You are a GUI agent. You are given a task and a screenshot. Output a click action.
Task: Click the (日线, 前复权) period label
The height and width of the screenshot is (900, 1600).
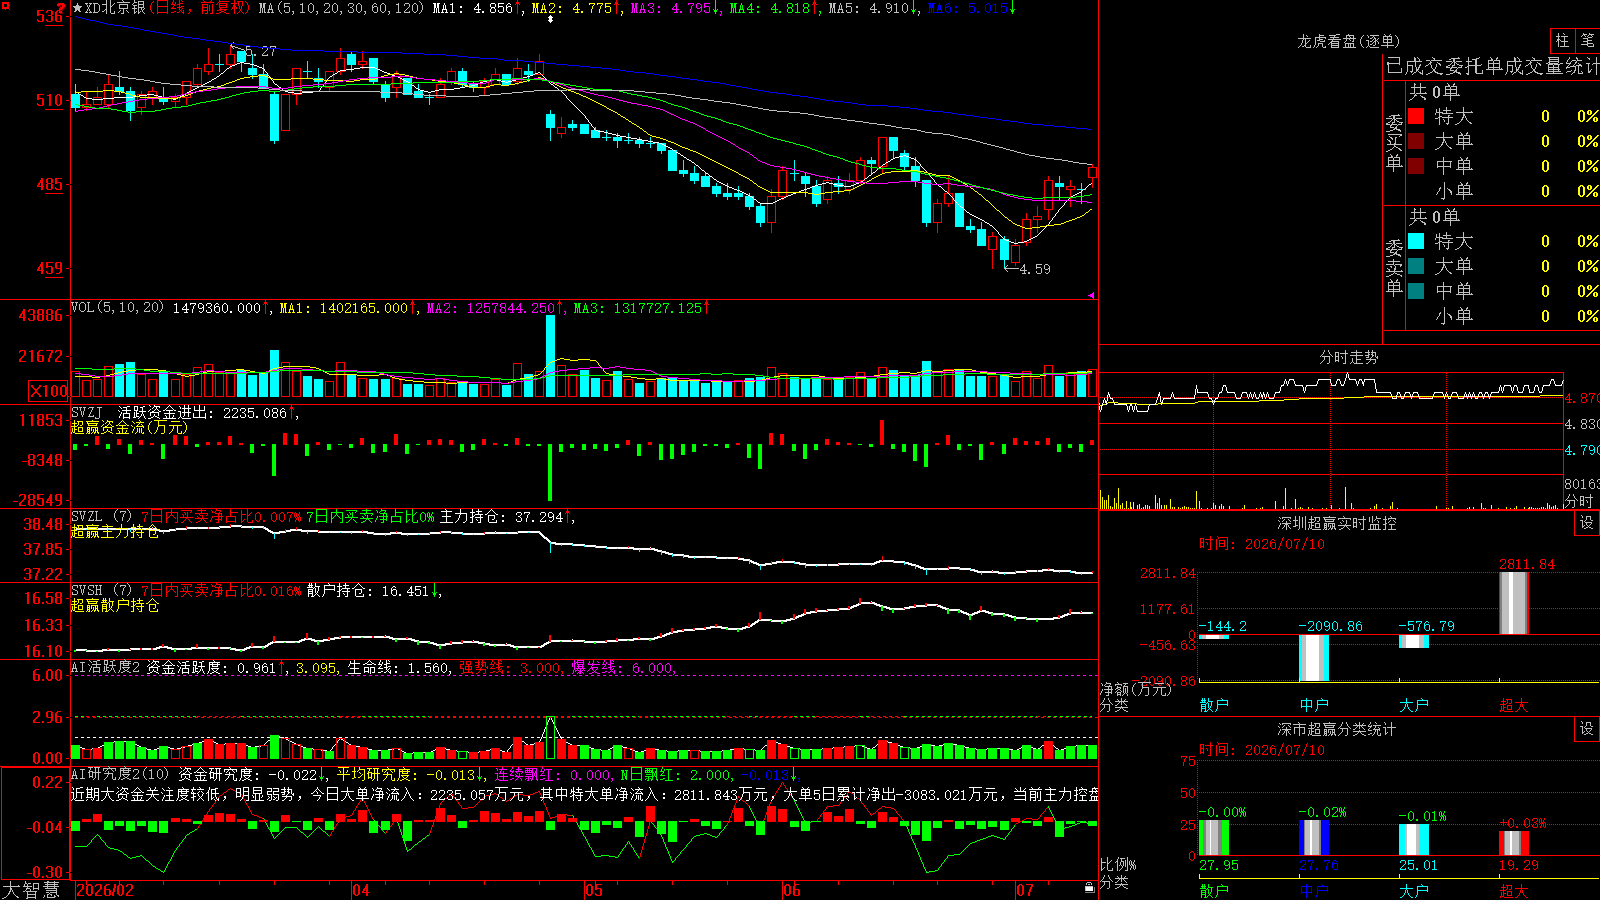[x=199, y=8]
